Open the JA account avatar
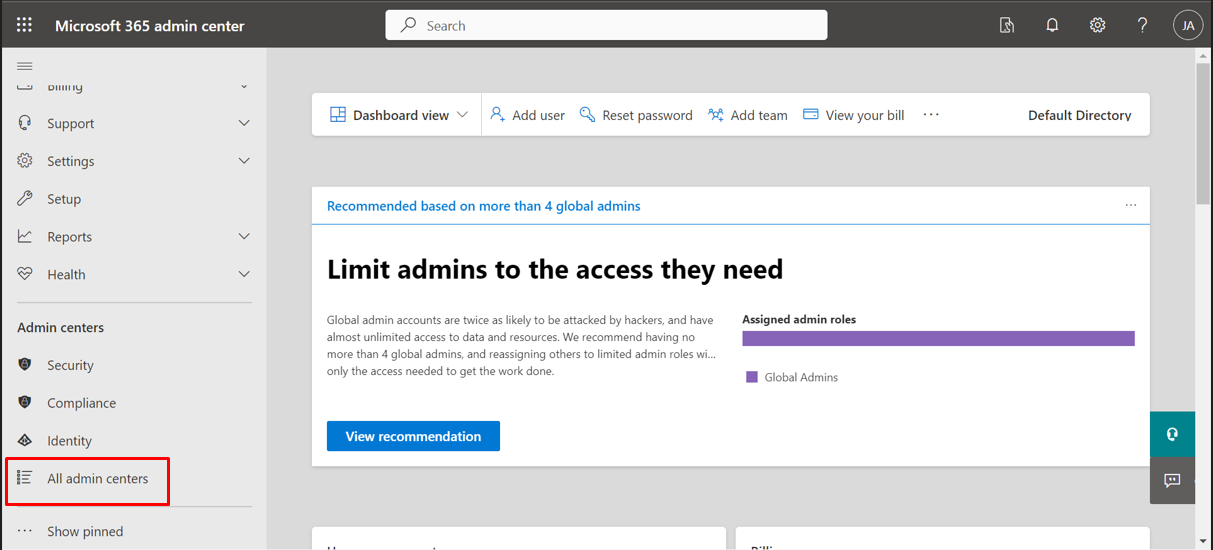1213x550 pixels. [x=1188, y=26]
